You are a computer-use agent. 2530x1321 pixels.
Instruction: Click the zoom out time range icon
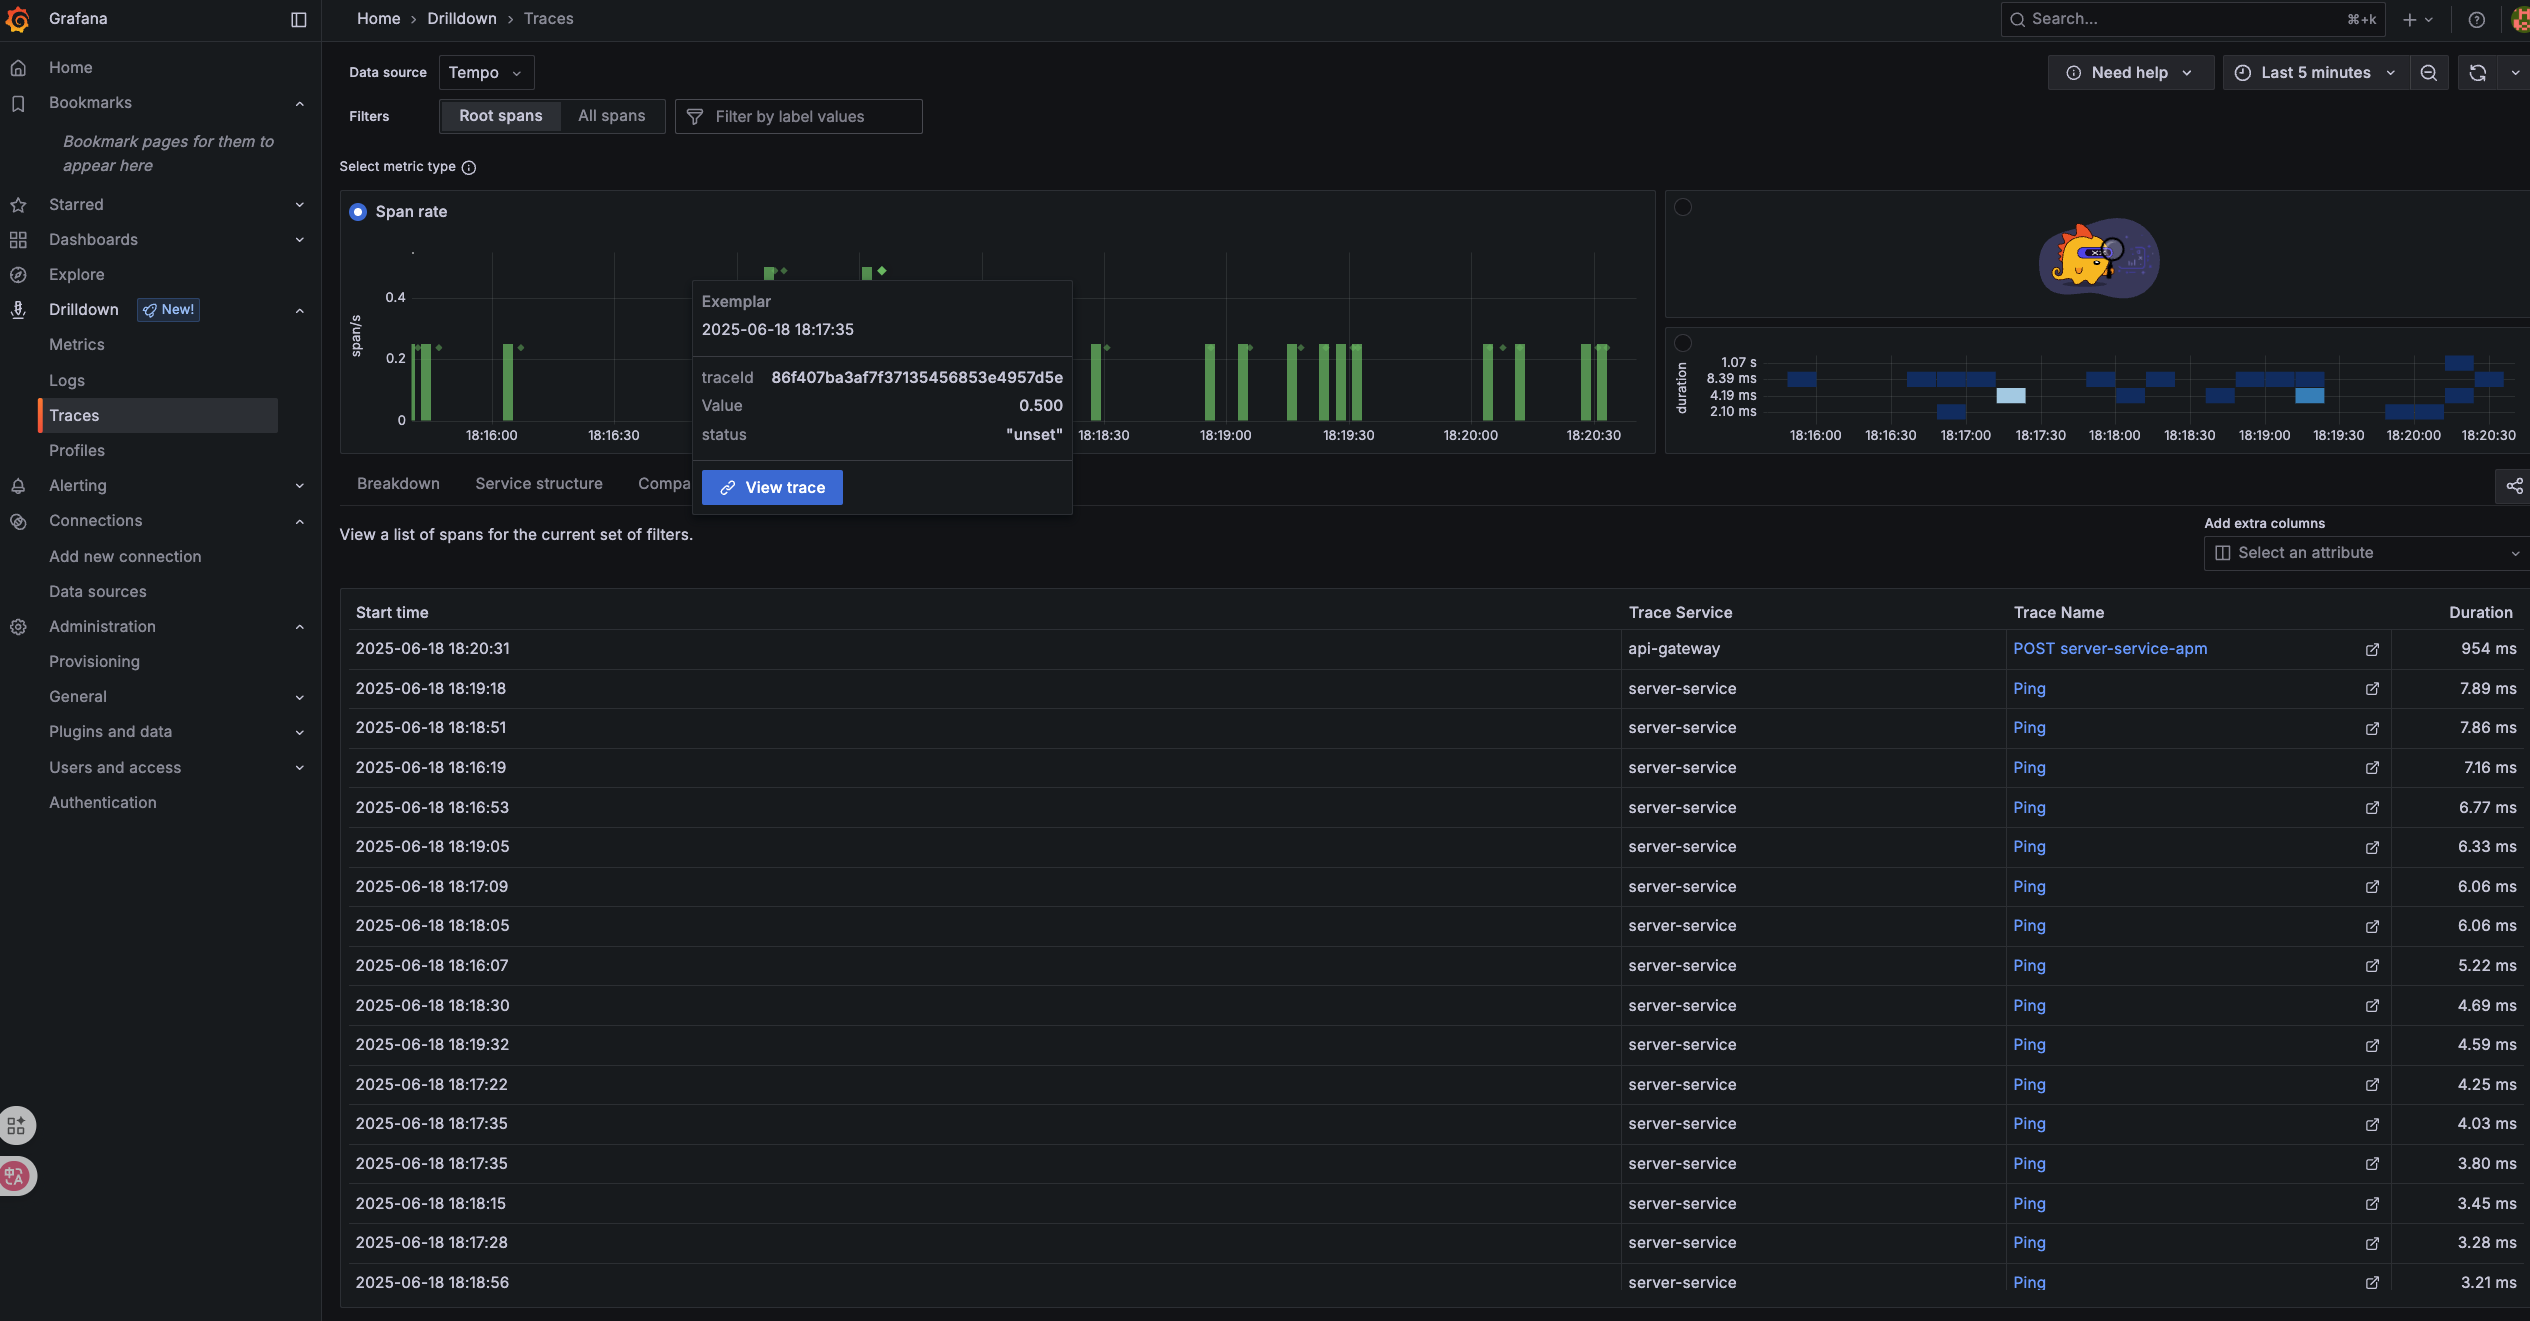(x=2428, y=73)
